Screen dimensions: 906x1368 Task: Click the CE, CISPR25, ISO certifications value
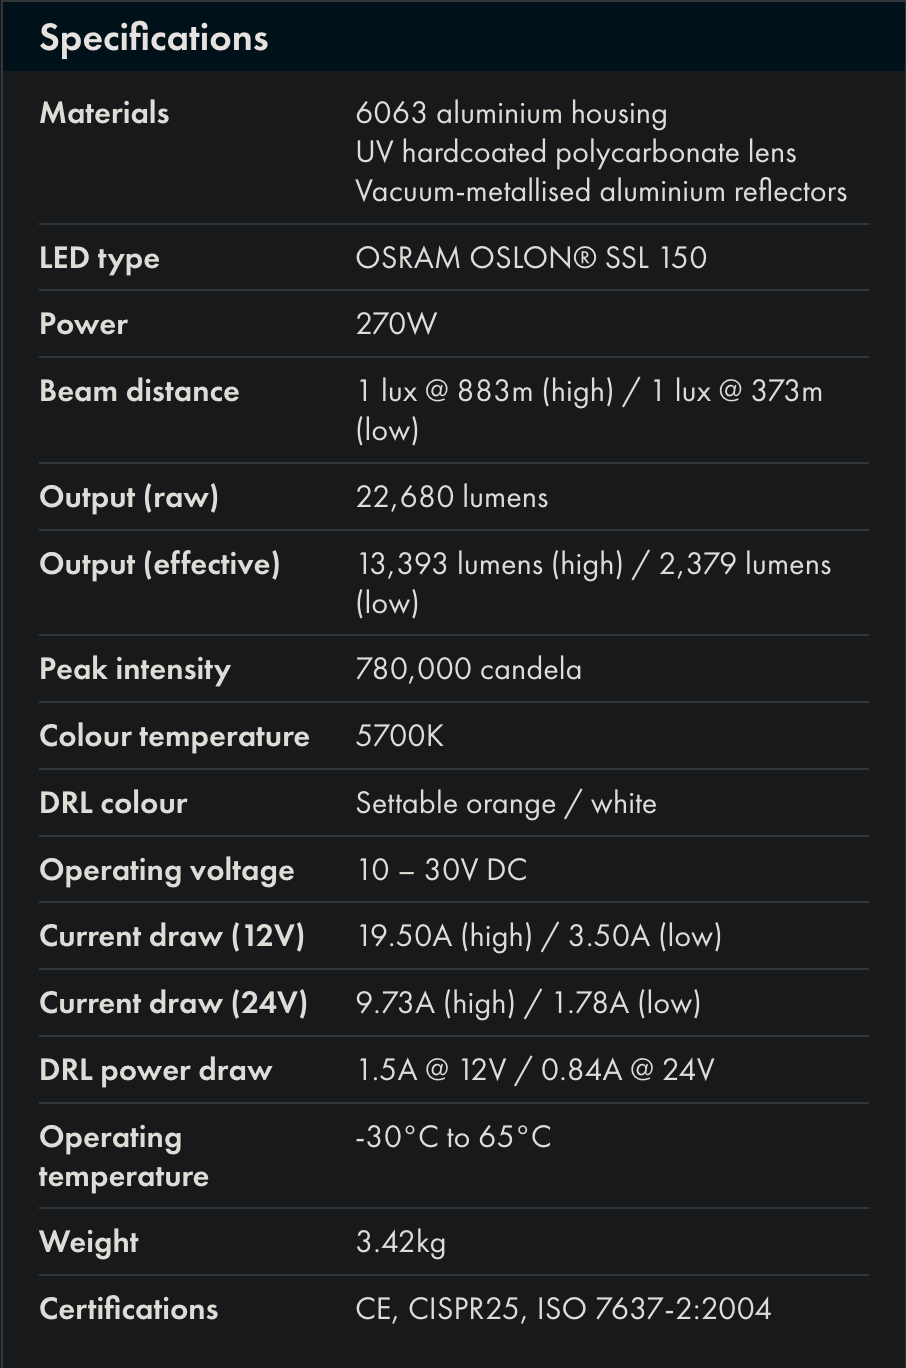click(563, 1309)
